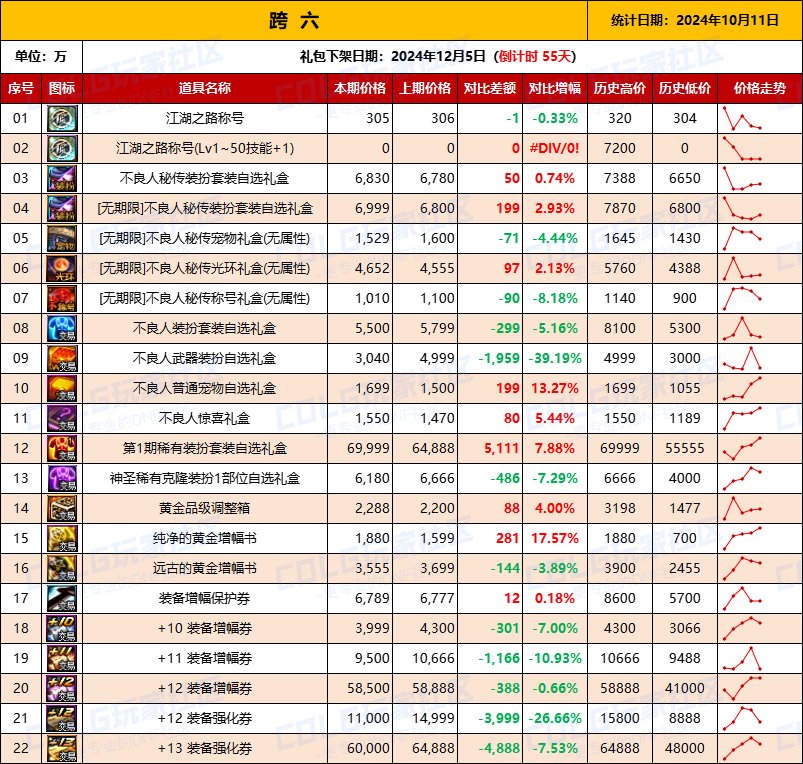
Task: Select the 上期价格 column header
Action: point(425,88)
